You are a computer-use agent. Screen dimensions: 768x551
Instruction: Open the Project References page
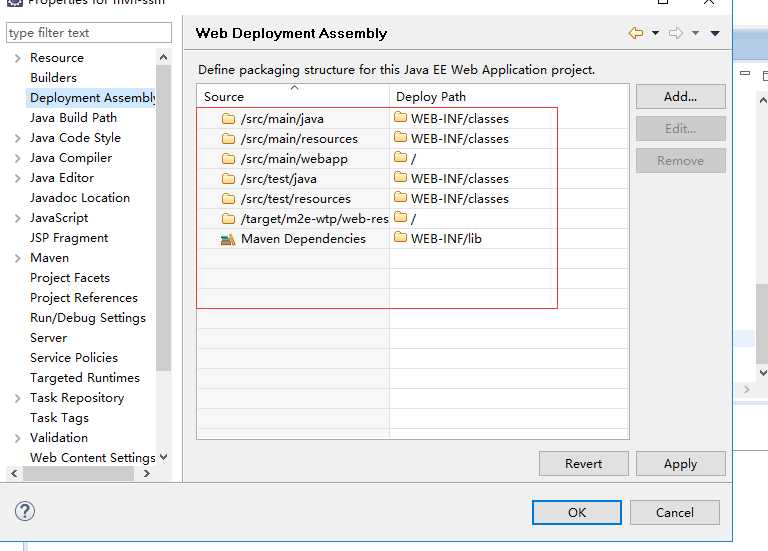pos(84,298)
